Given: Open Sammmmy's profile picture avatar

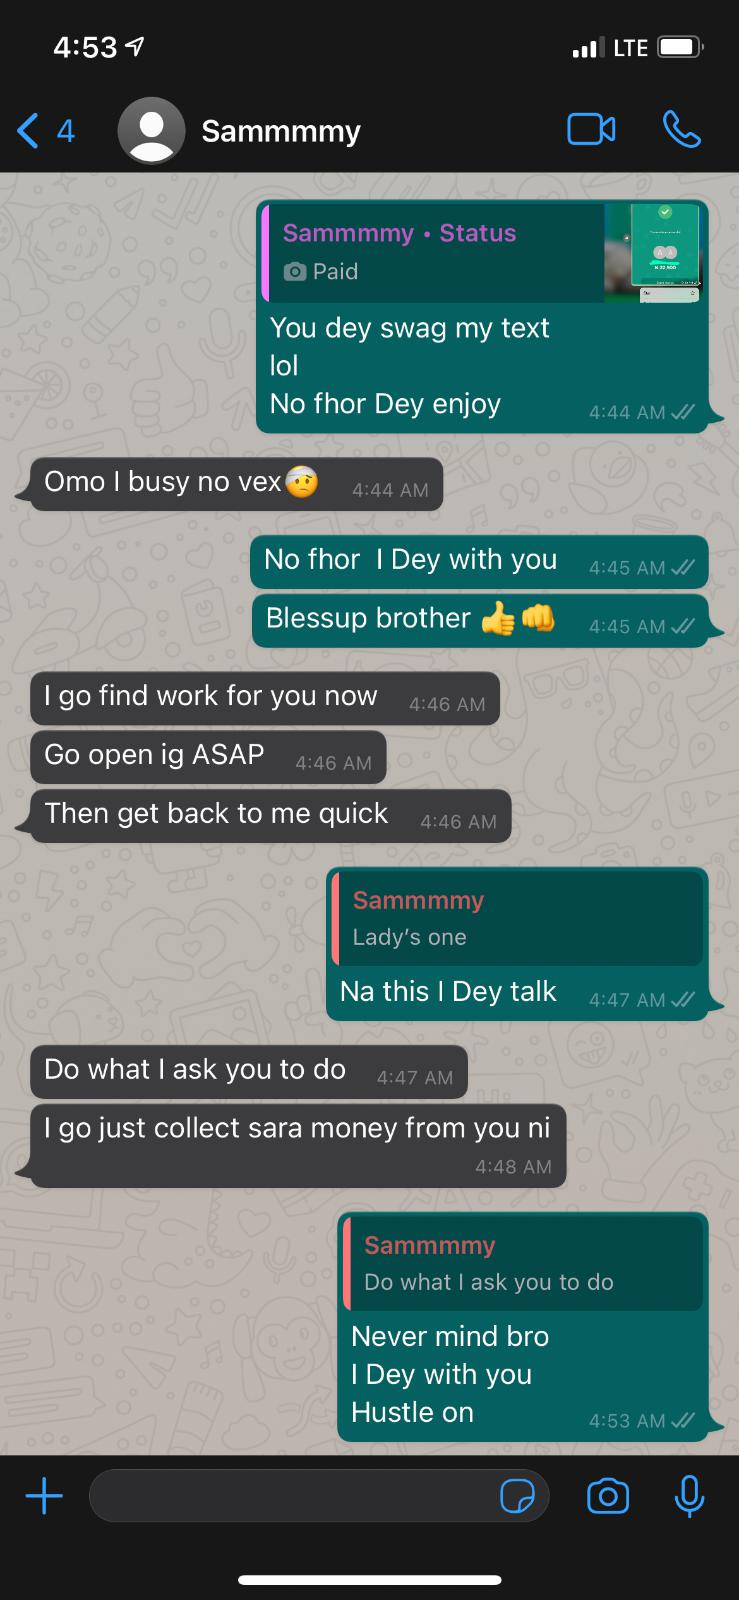Looking at the screenshot, I should (151, 131).
